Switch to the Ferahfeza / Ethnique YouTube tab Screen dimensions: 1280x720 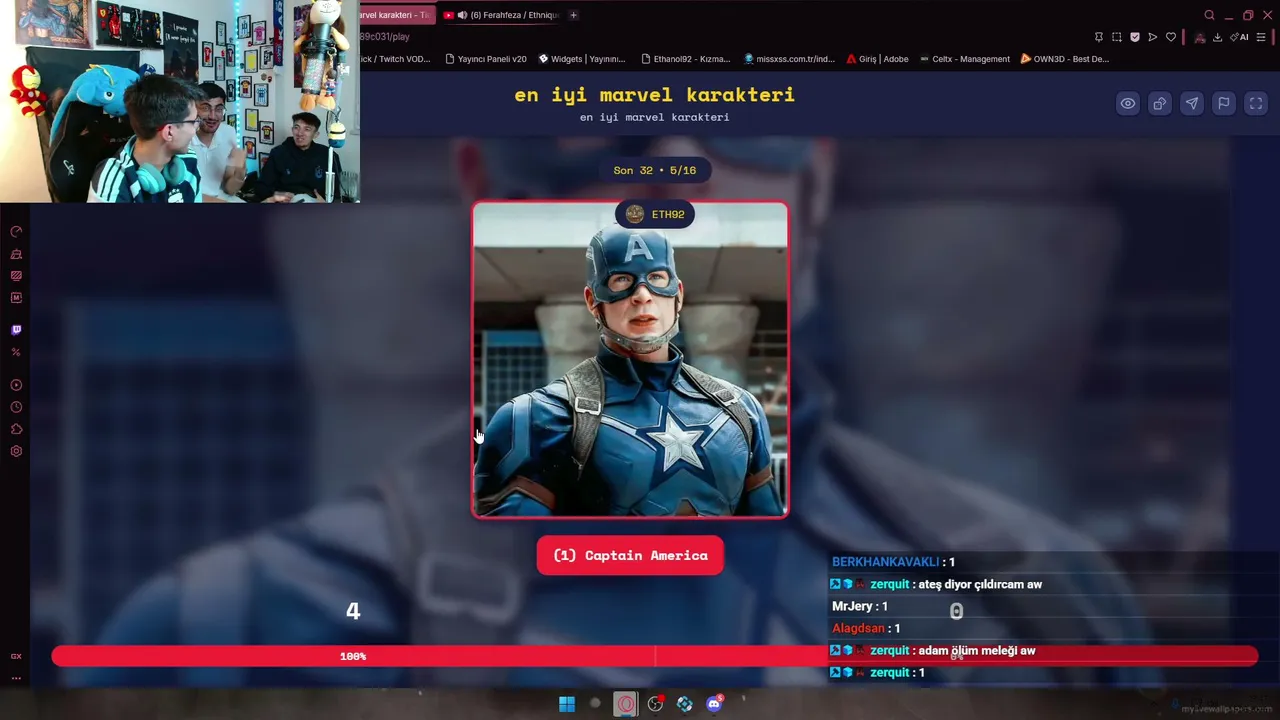tap(500, 15)
